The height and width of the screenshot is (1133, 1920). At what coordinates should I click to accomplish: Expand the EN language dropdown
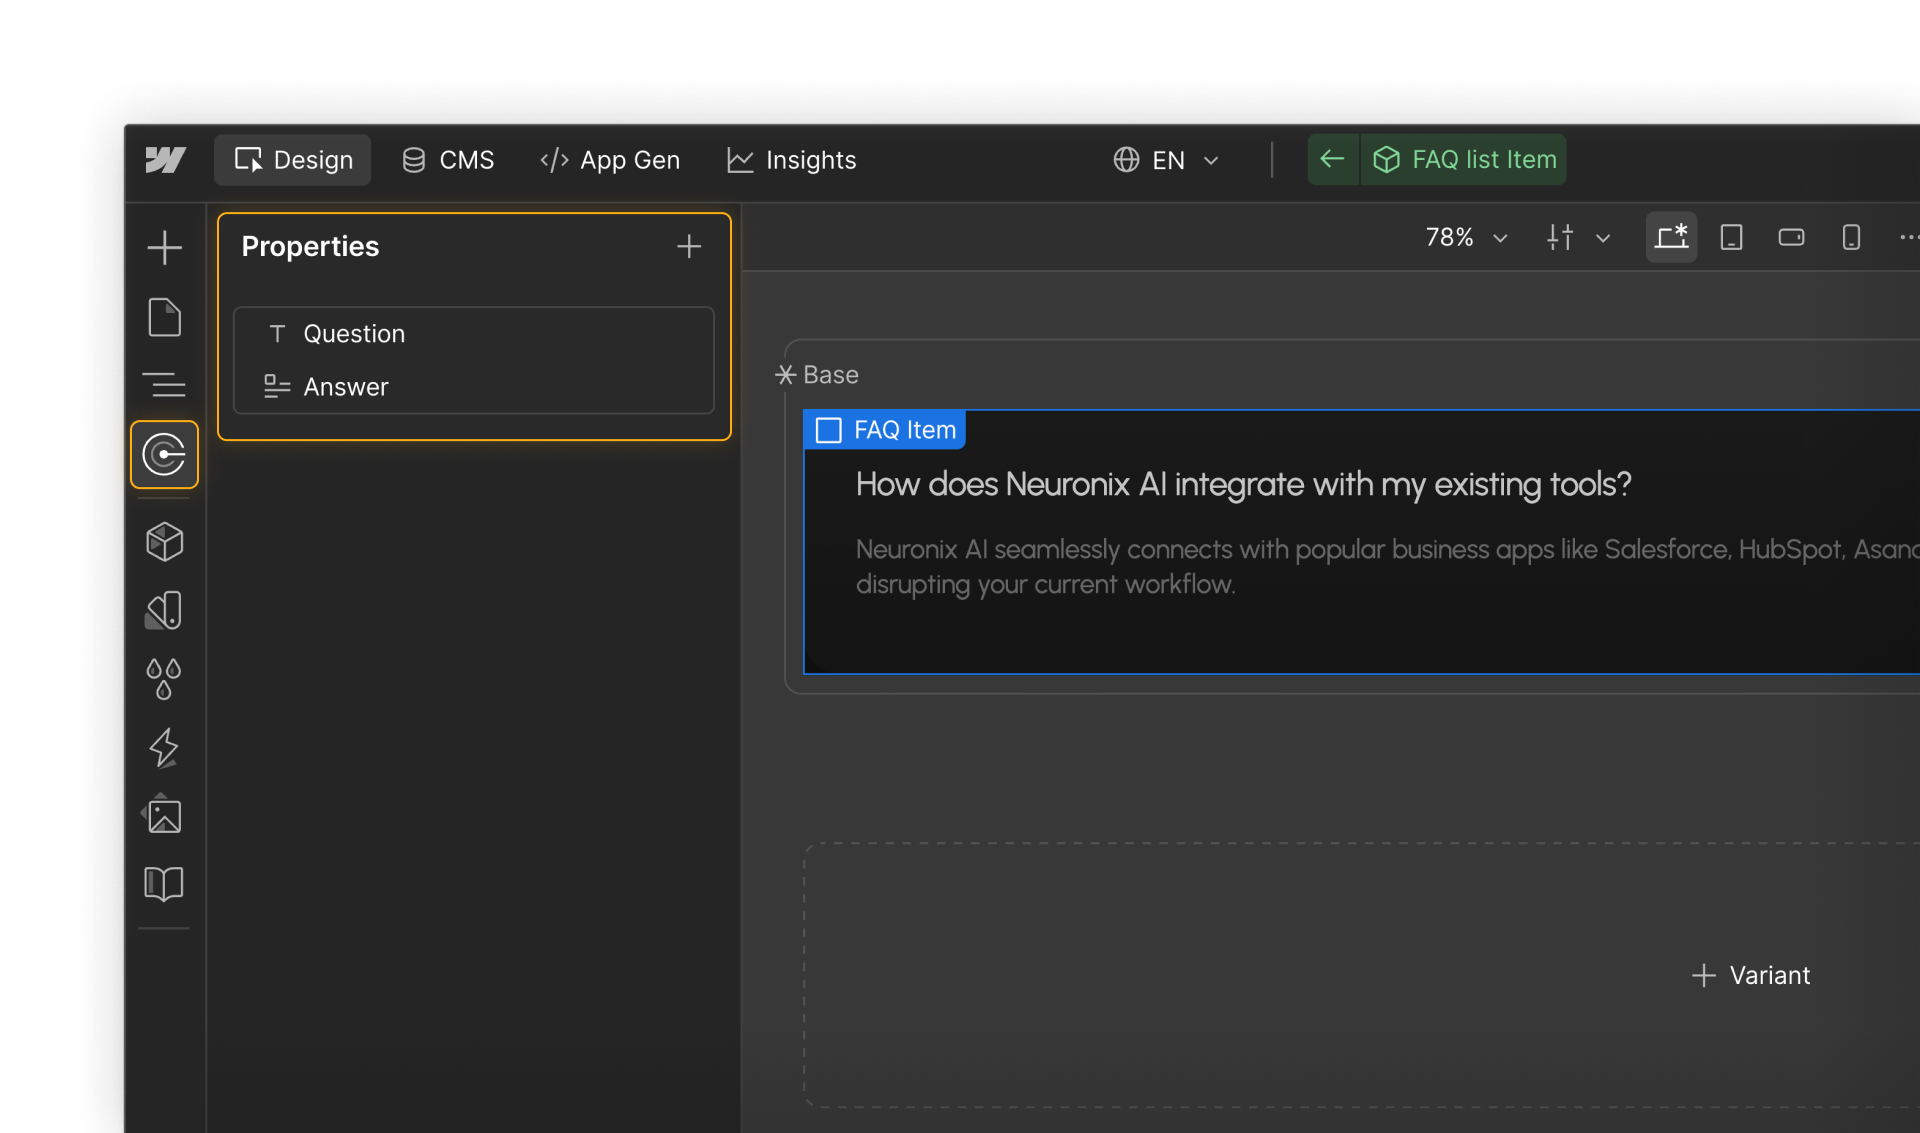pos(1166,160)
